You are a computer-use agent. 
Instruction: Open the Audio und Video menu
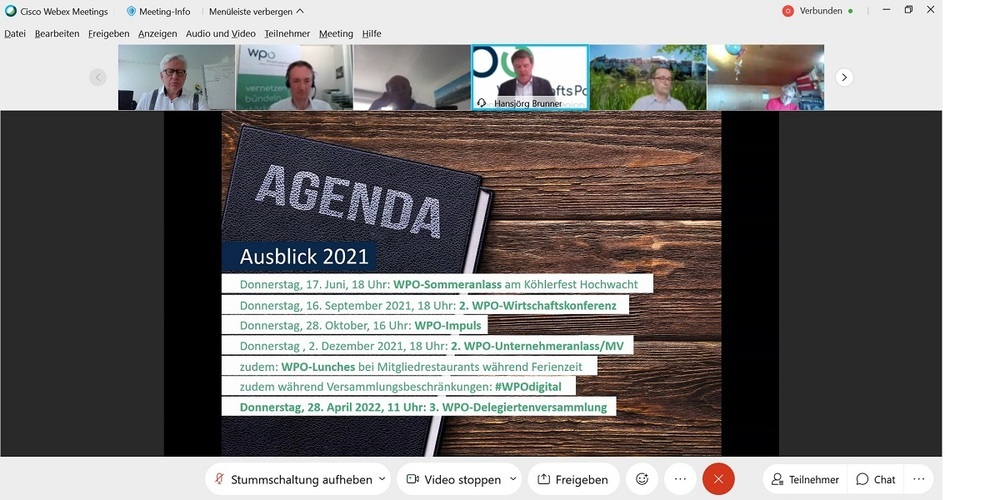(220, 33)
